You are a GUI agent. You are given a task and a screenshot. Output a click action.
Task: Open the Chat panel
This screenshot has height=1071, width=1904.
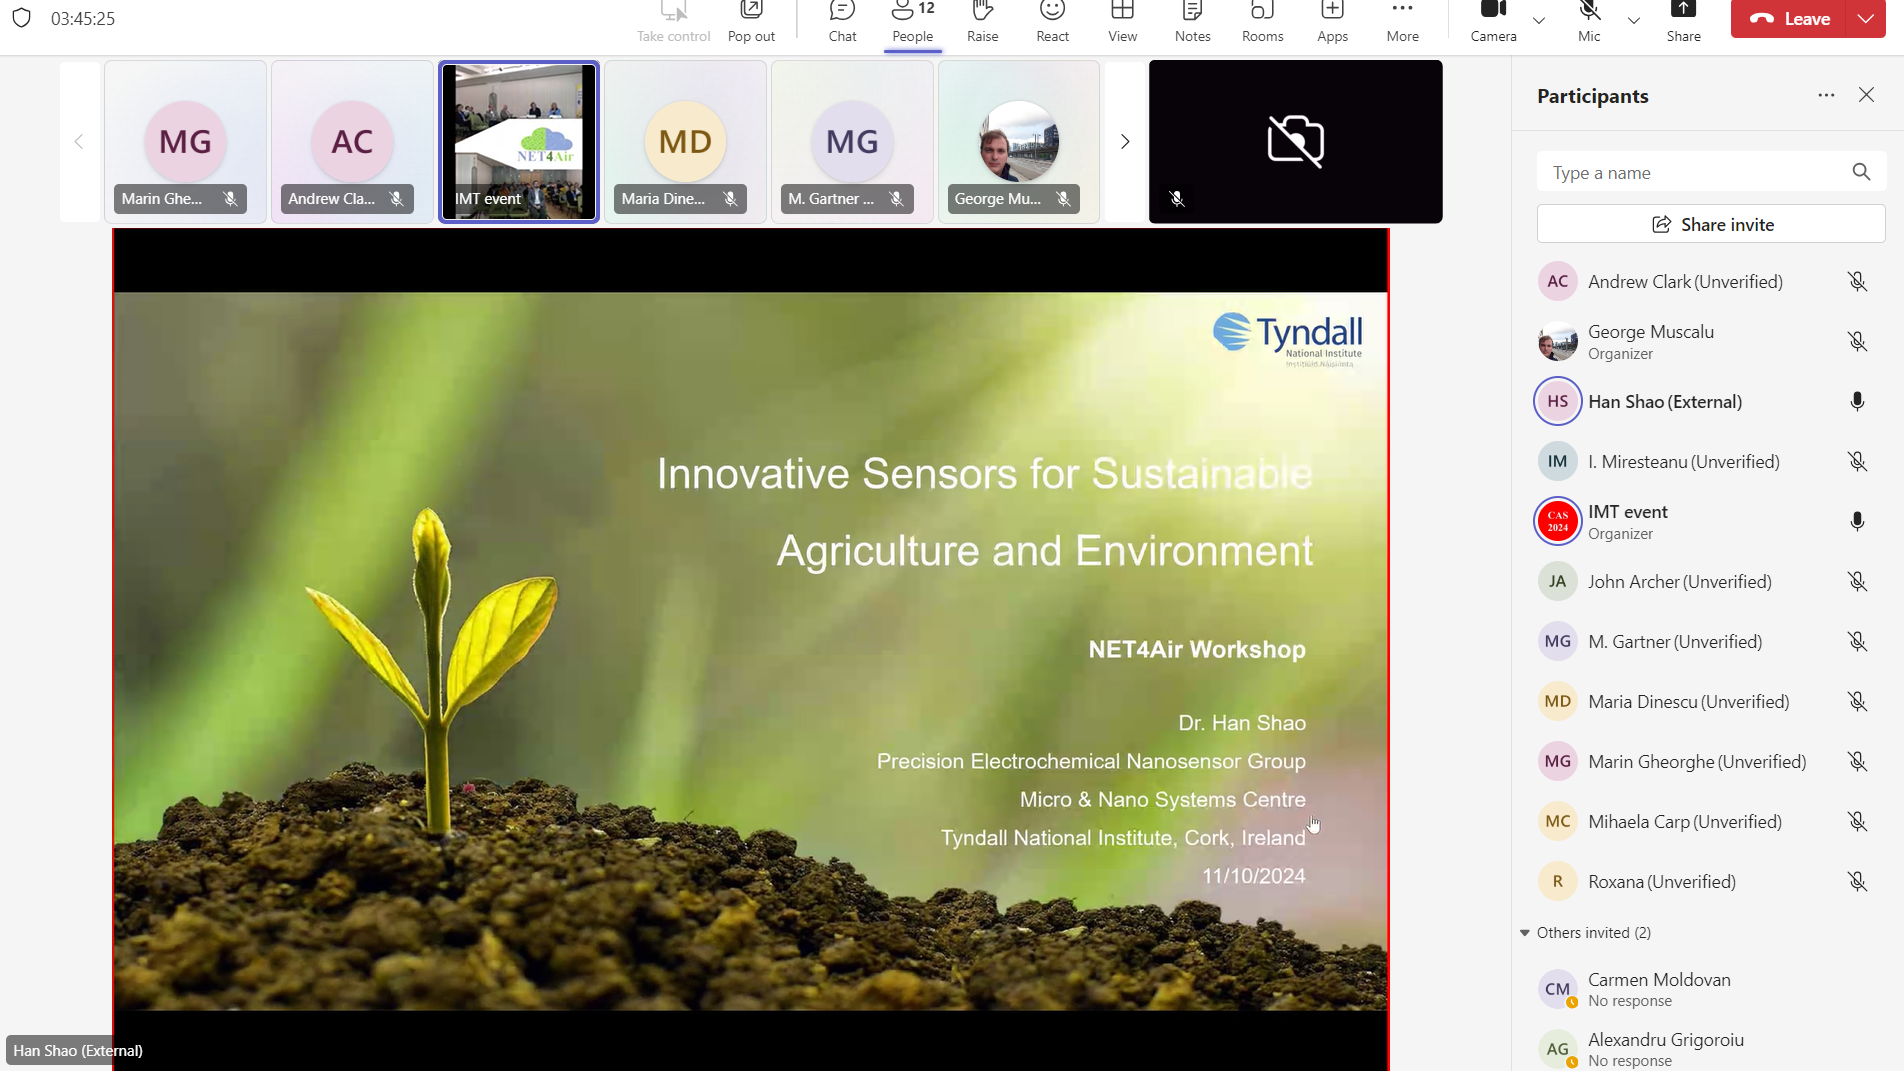(x=842, y=22)
